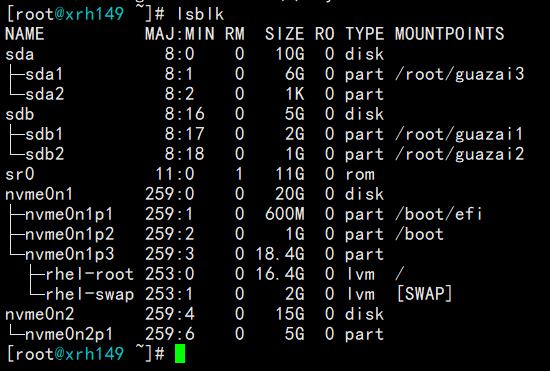The height and width of the screenshot is (371, 550).
Task: Click the /root/guazai2 mount point
Action: (460, 154)
